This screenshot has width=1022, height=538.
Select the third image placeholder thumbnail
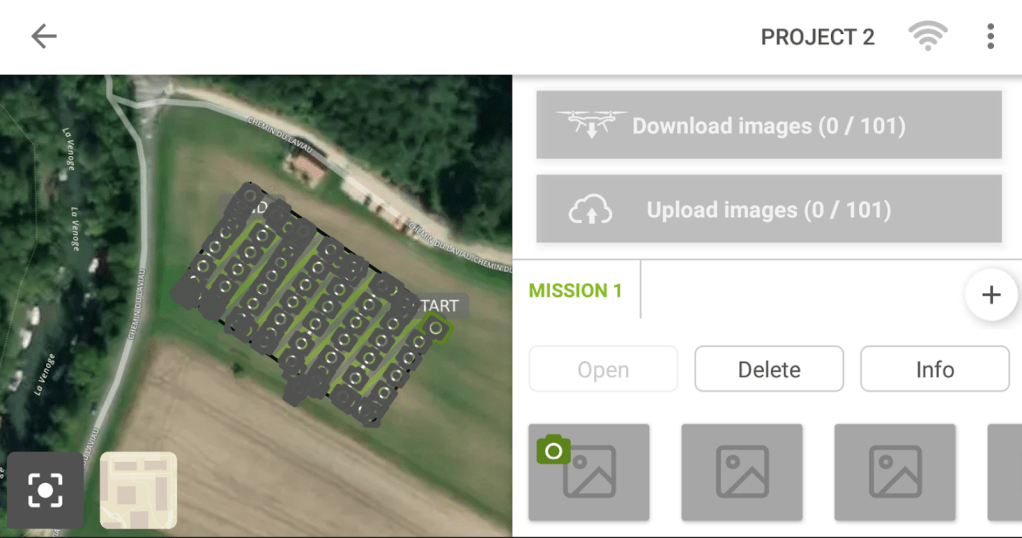[895, 472]
